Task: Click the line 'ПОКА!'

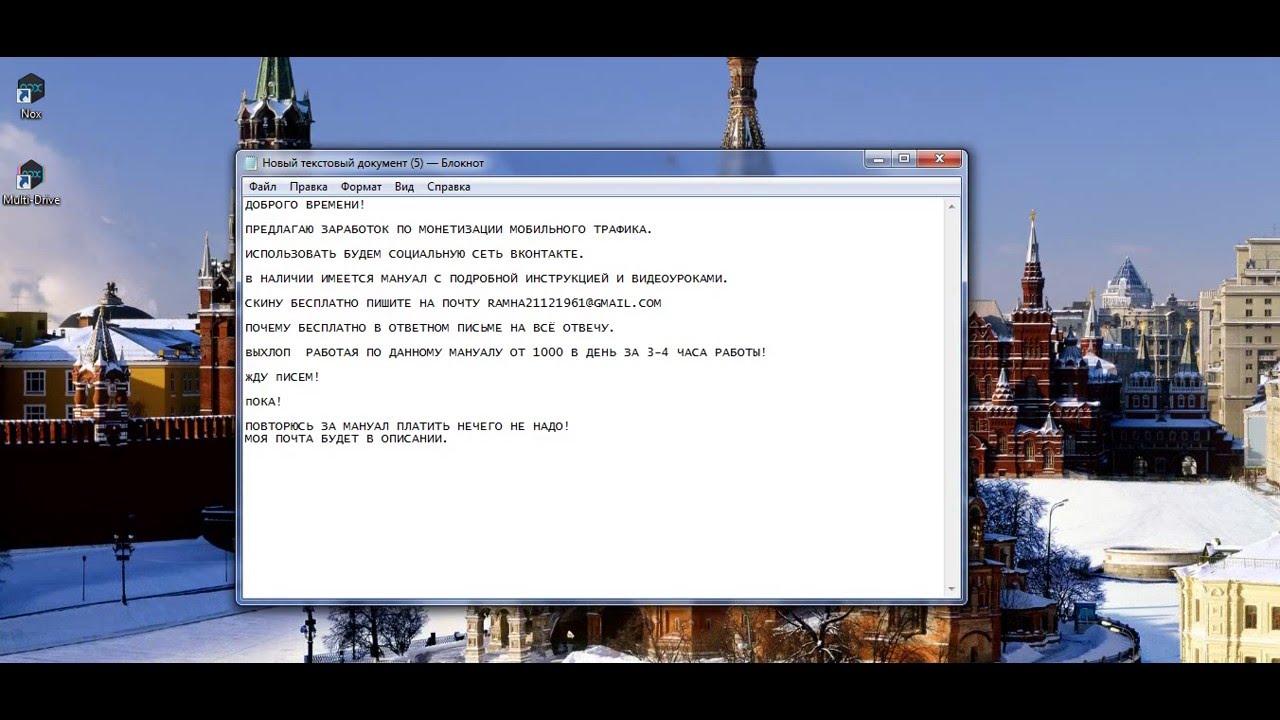Action: point(263,402)
